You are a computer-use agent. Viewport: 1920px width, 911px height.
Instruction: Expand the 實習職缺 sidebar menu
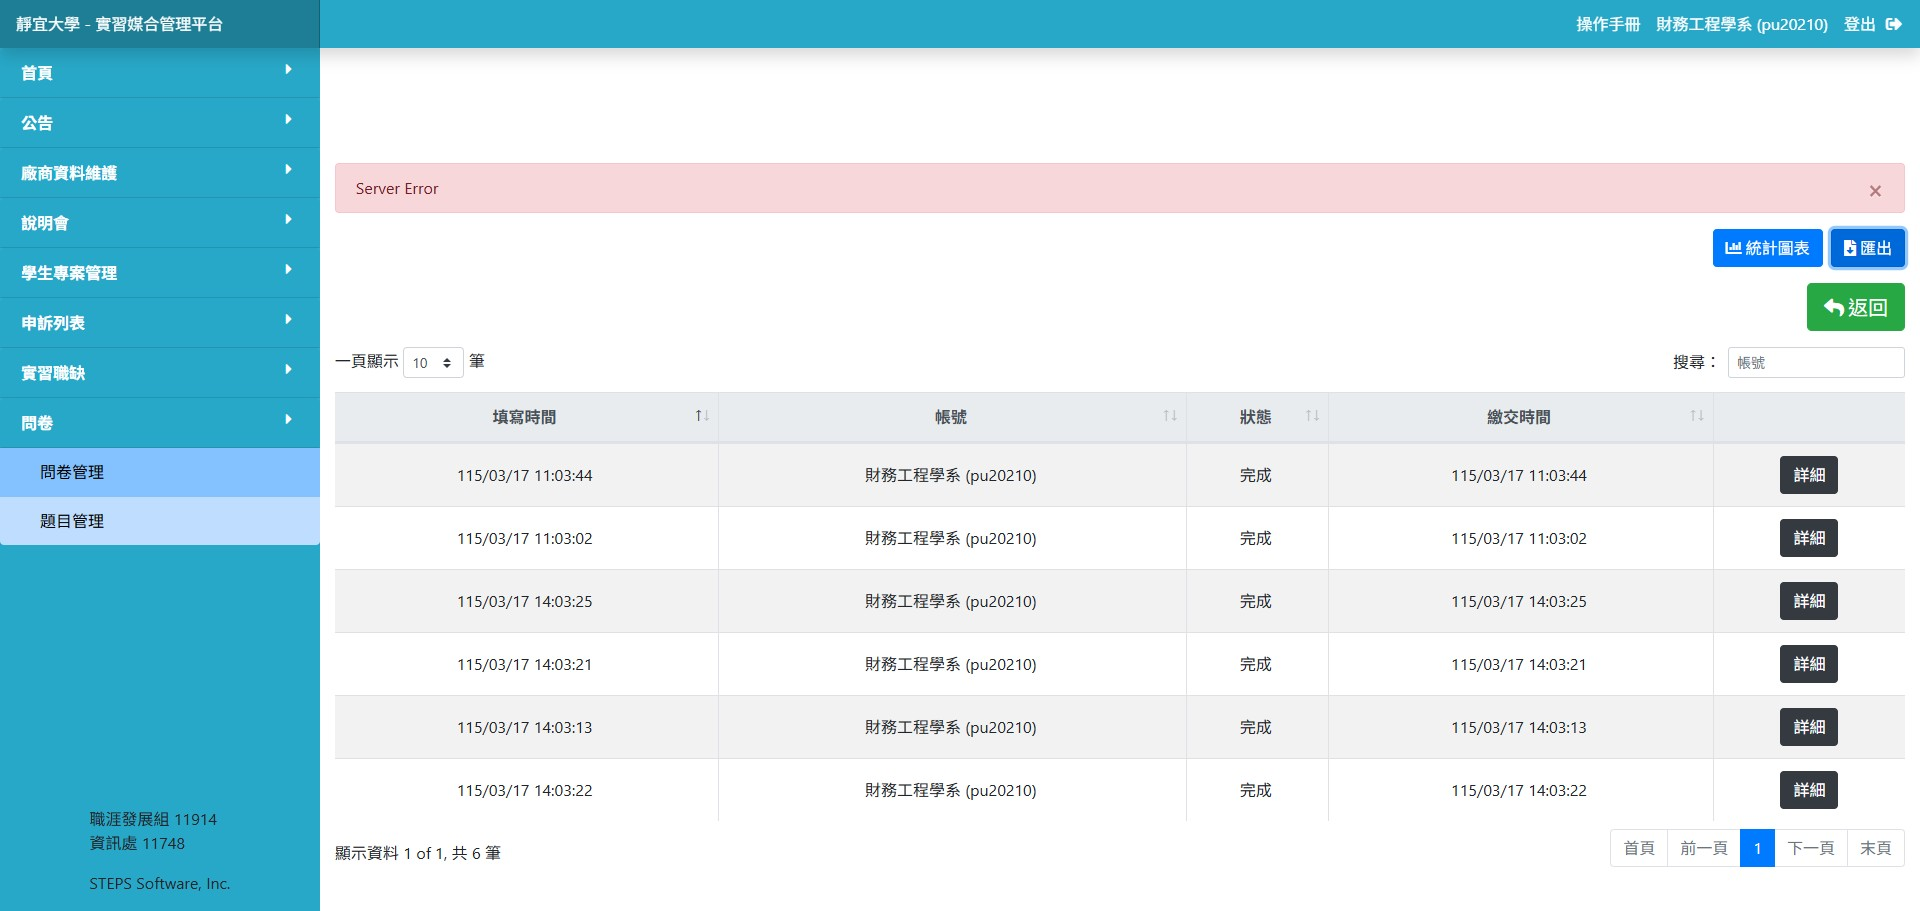pos(160,373)
